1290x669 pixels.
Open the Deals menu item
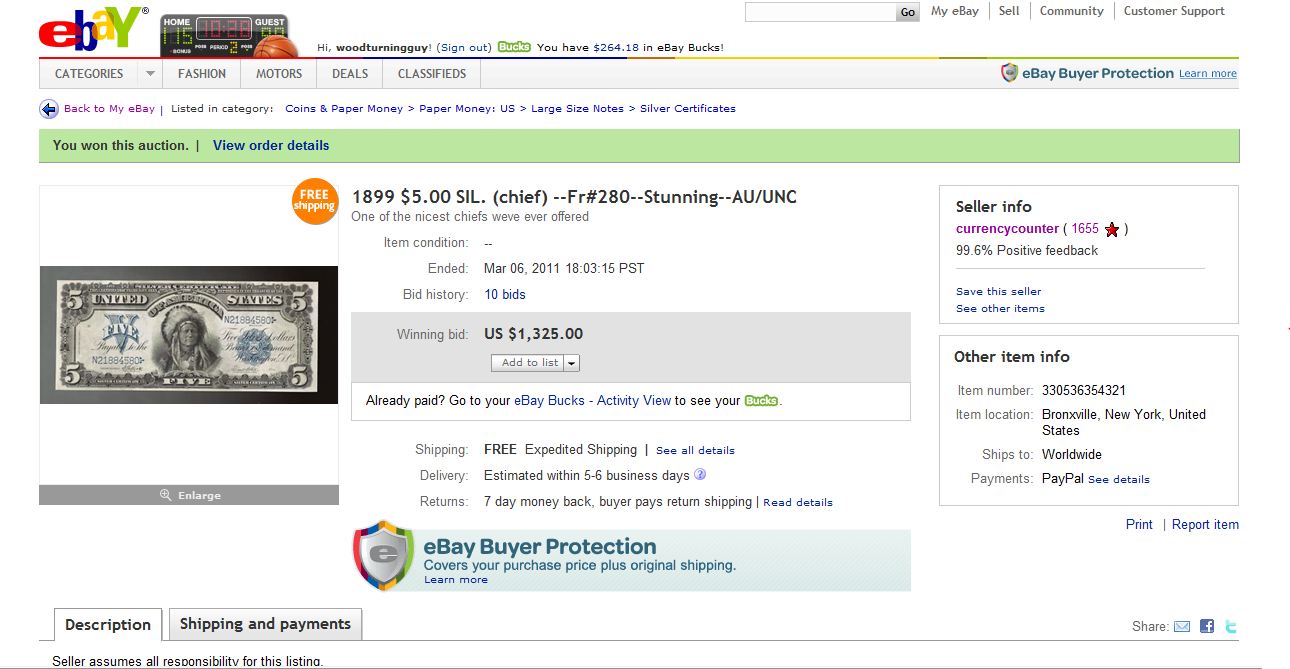[x=350, y=74]
